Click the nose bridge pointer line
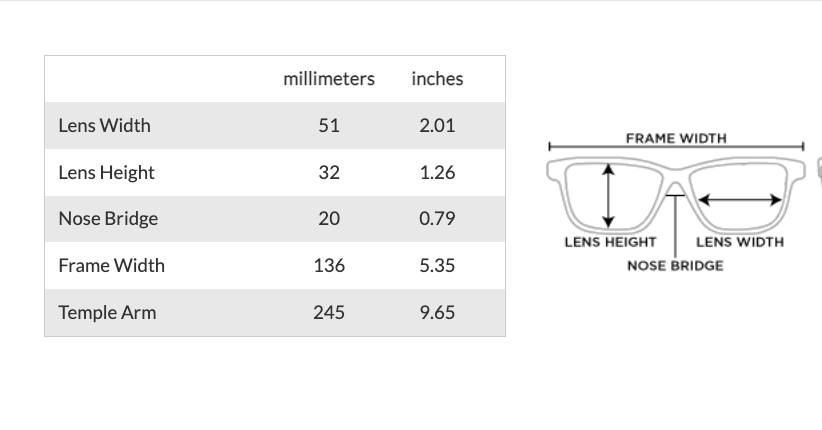 click(676, 225)
